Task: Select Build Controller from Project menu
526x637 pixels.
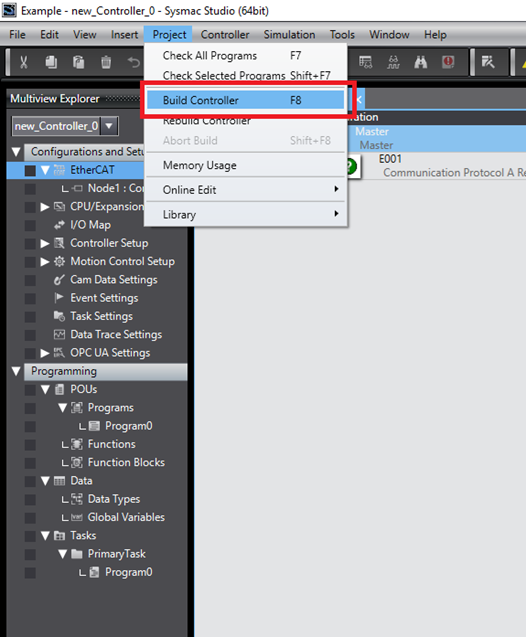Action: pyautogui.click(x=246, y=100)
